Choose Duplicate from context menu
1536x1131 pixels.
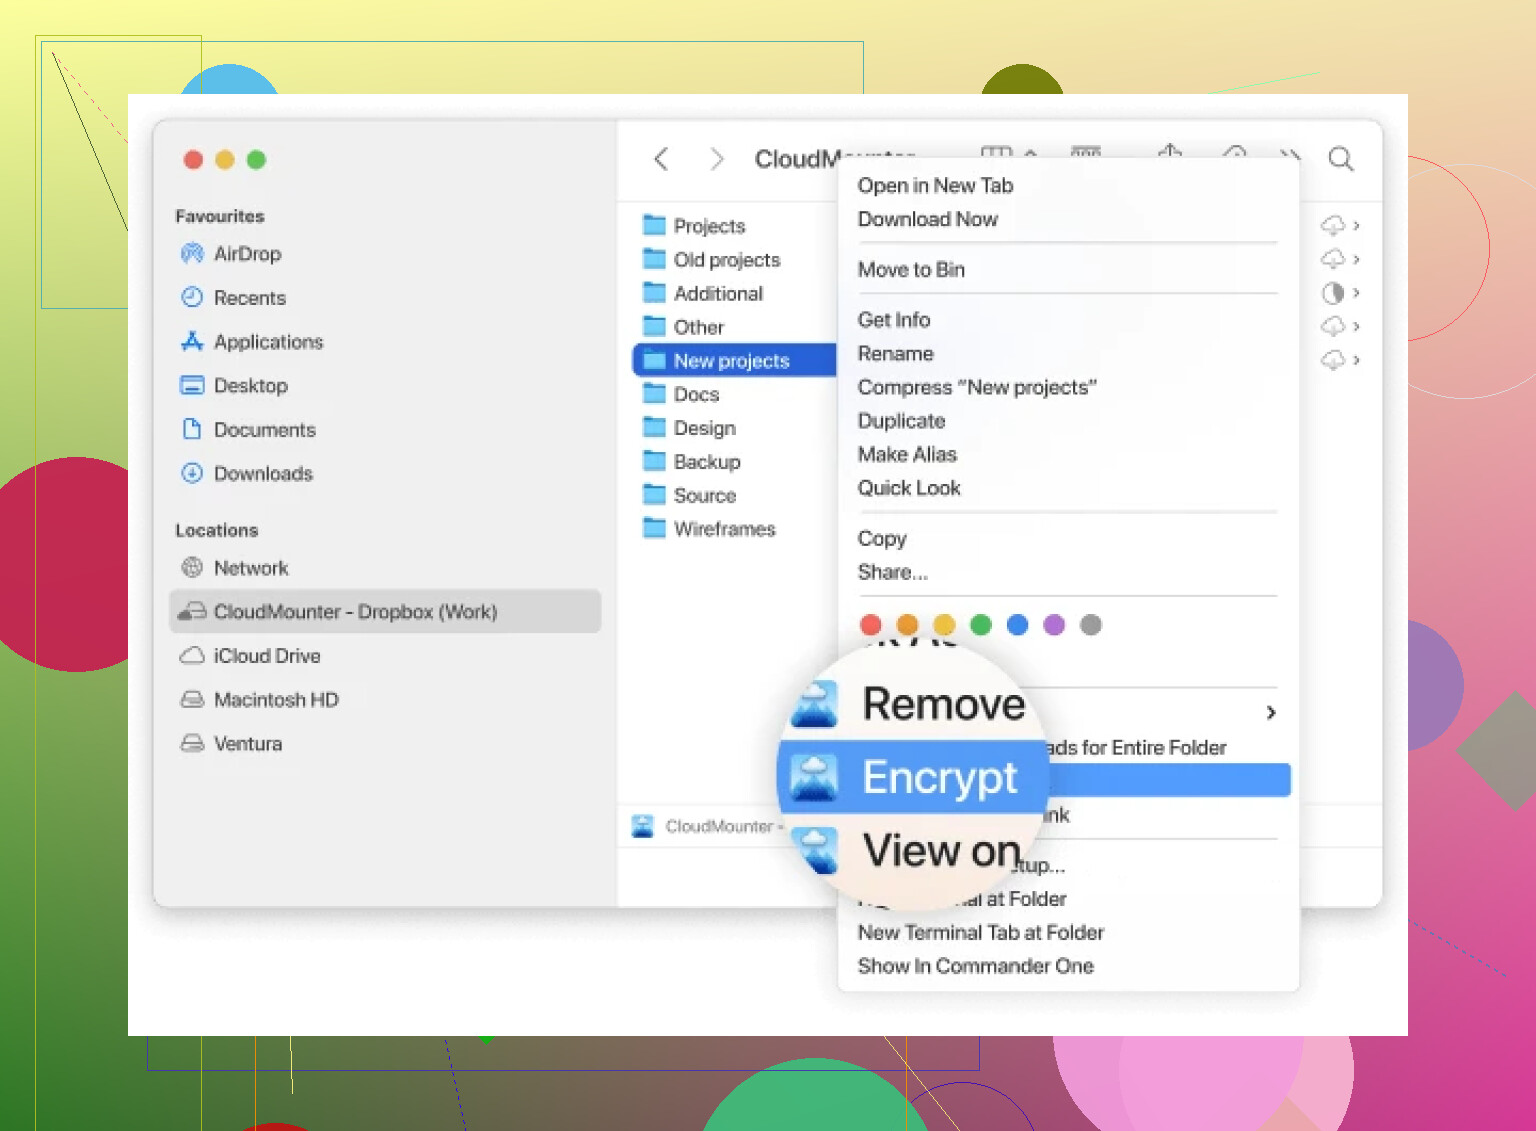(901, 421)
